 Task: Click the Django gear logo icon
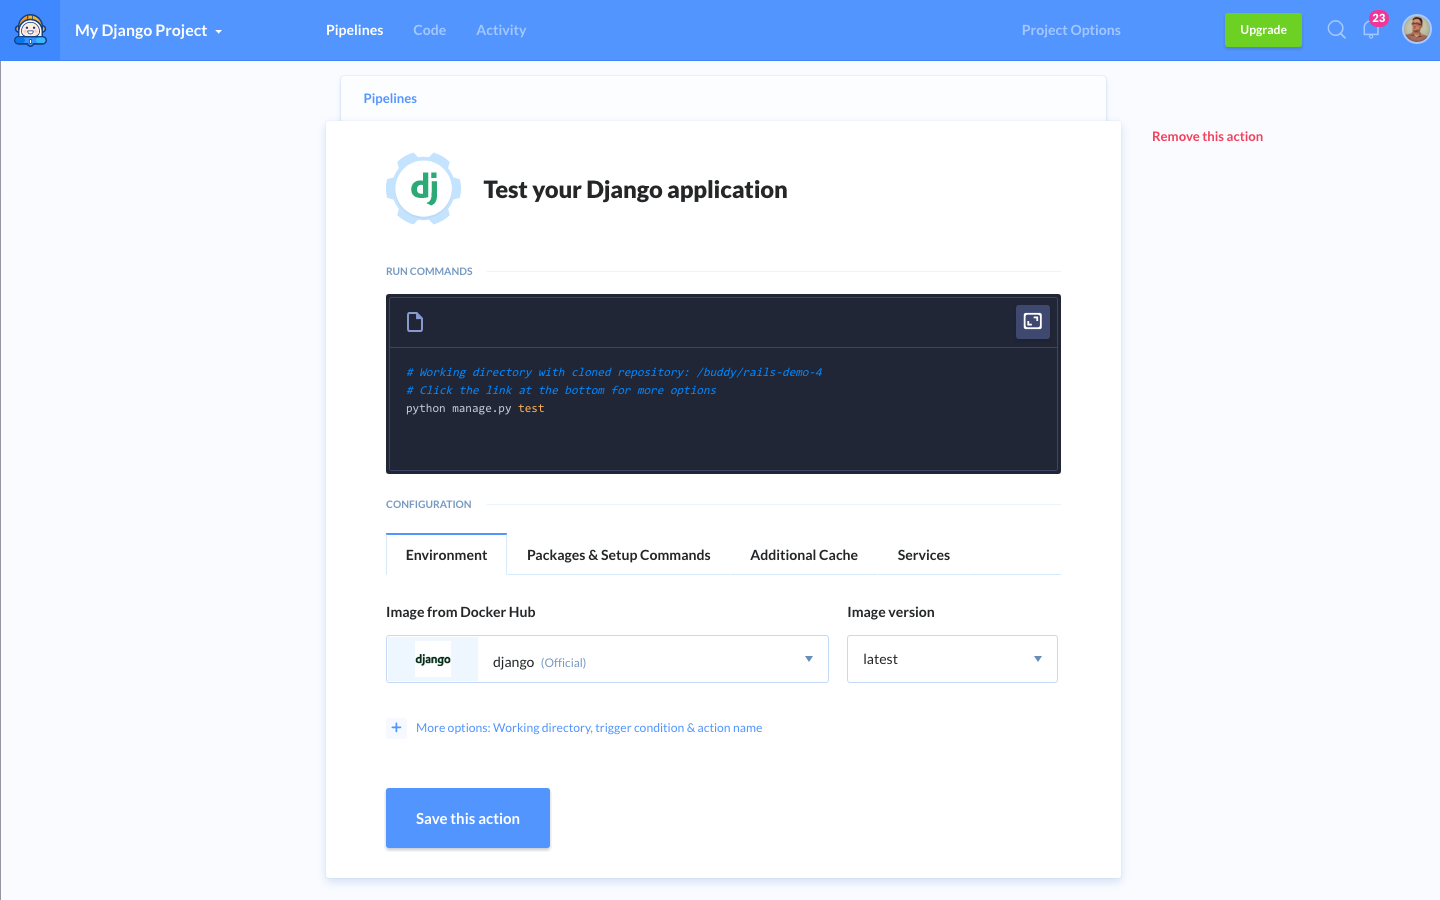[424, 188]
